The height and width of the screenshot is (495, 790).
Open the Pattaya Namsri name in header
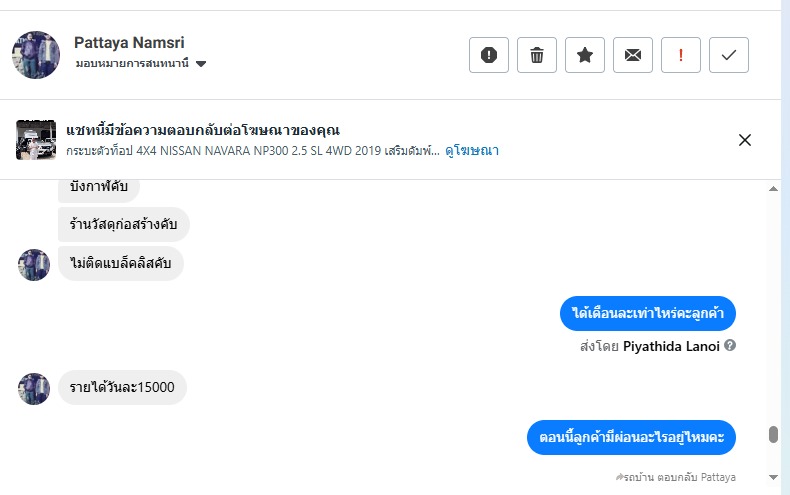click(129, 43)
